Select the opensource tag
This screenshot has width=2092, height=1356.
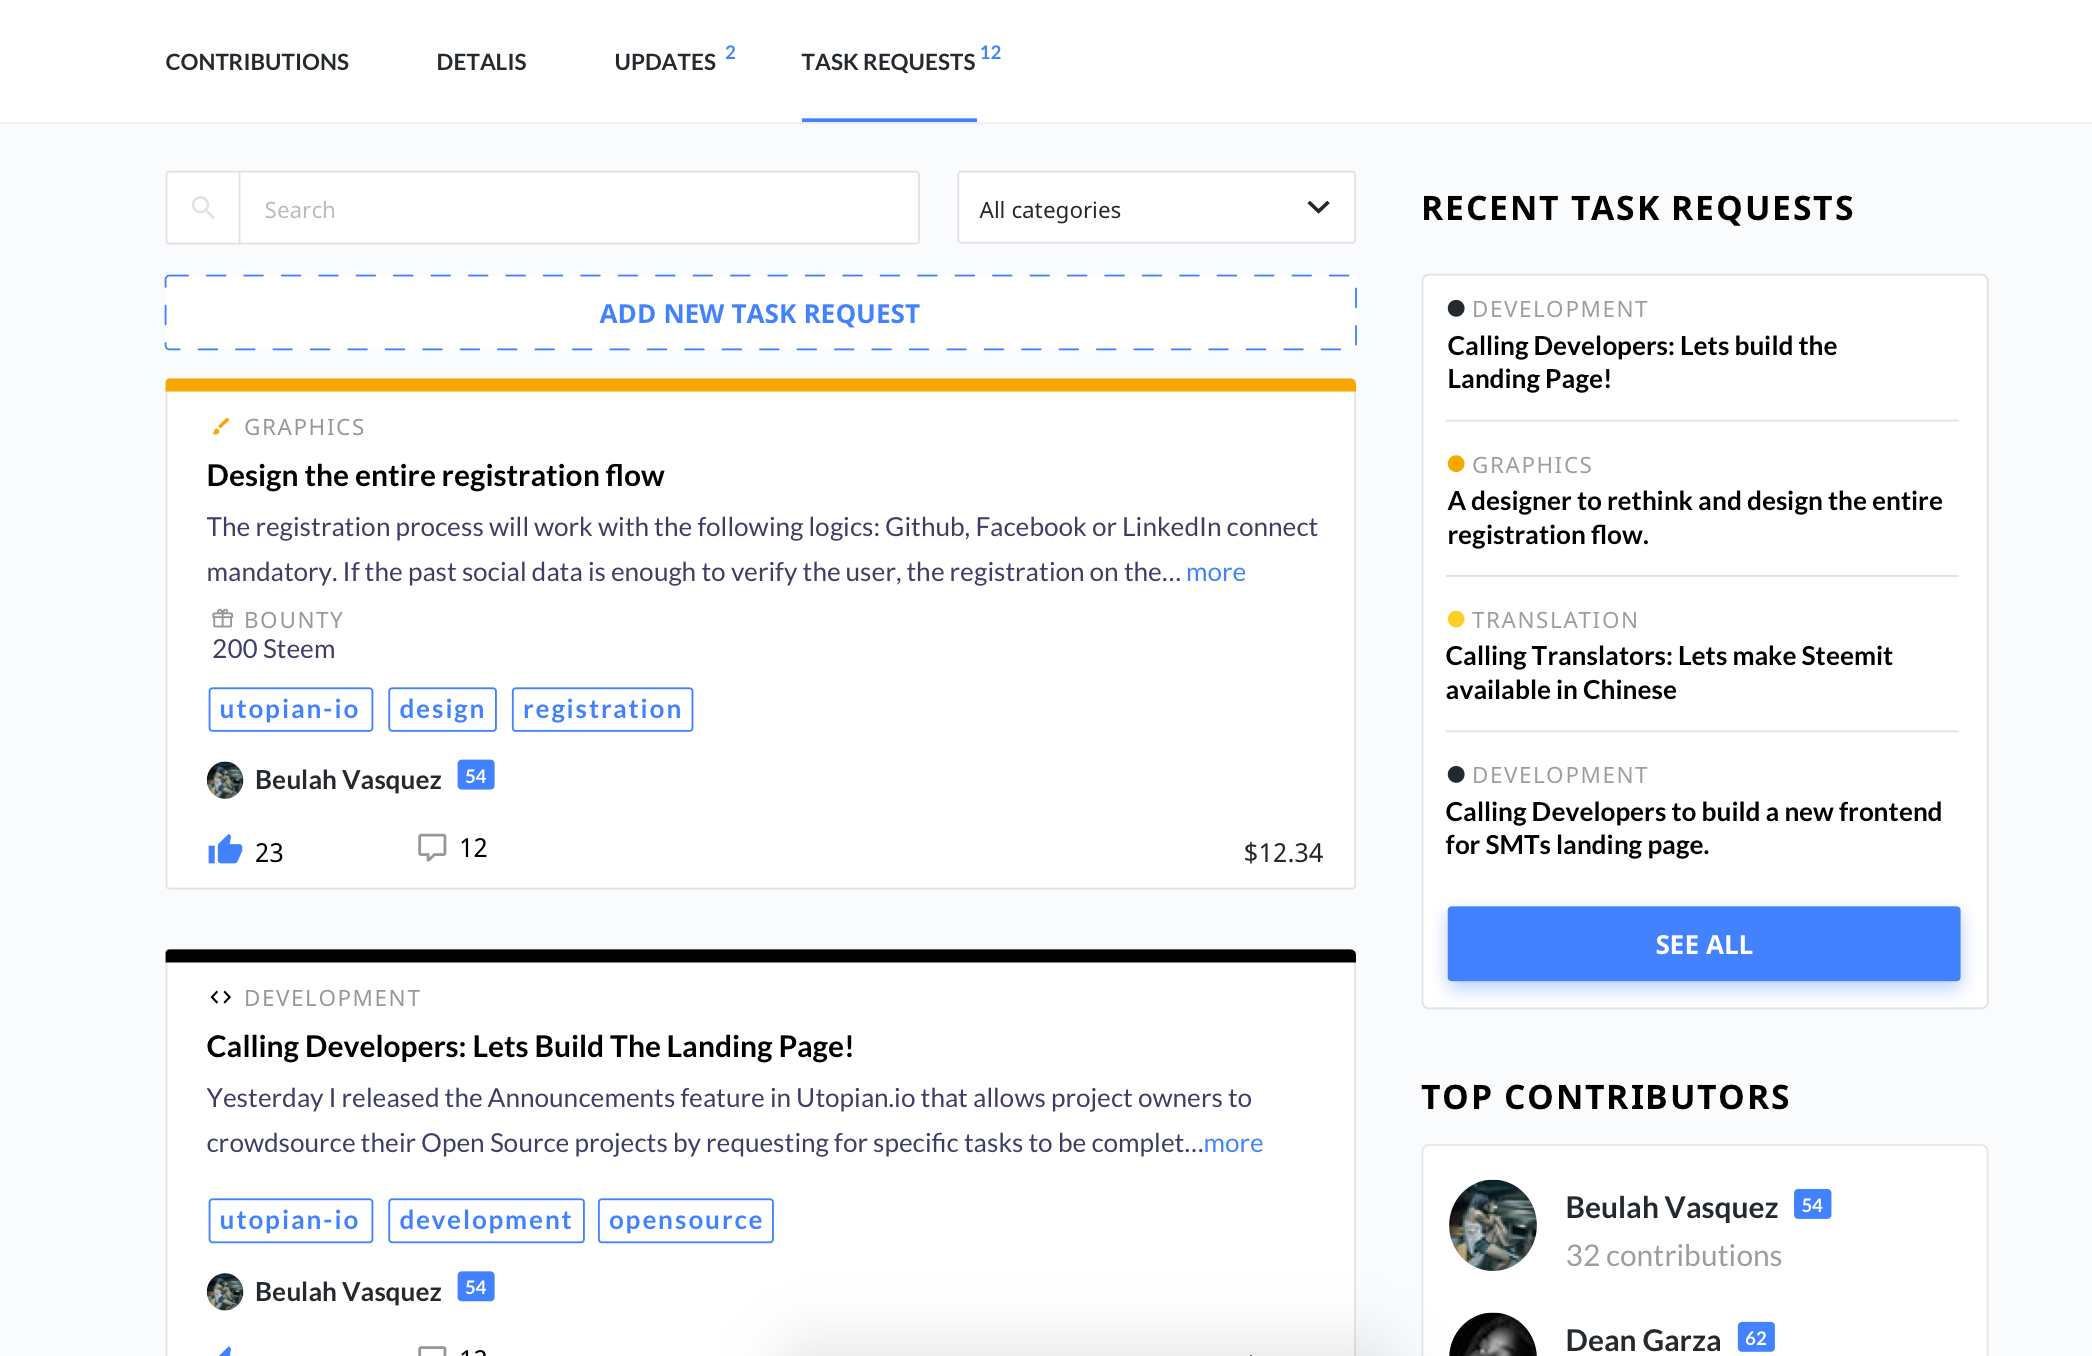tap(685, 1220)
